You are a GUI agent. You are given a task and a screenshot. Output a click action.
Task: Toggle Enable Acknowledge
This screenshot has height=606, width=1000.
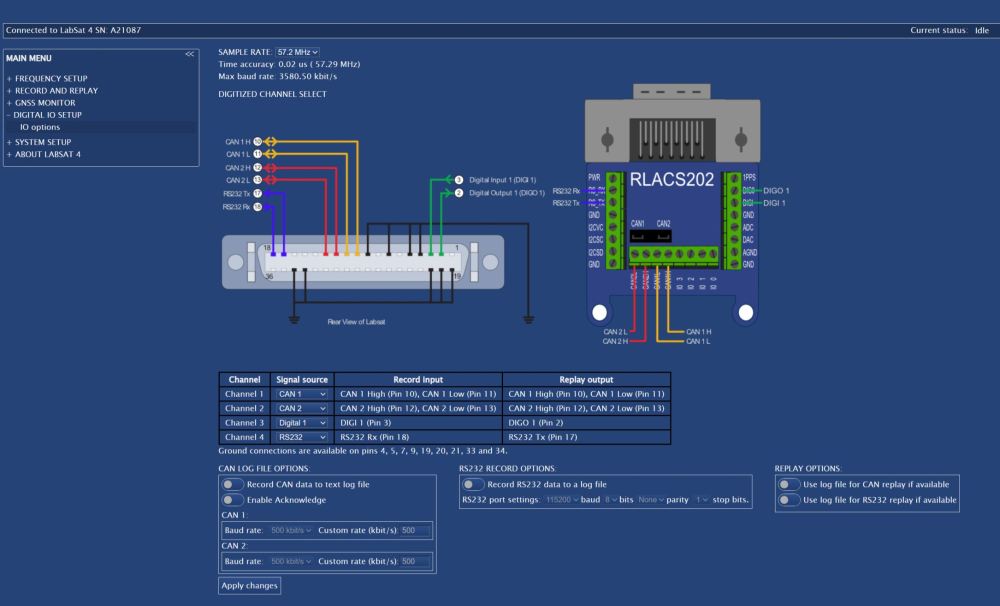point(232,500)
